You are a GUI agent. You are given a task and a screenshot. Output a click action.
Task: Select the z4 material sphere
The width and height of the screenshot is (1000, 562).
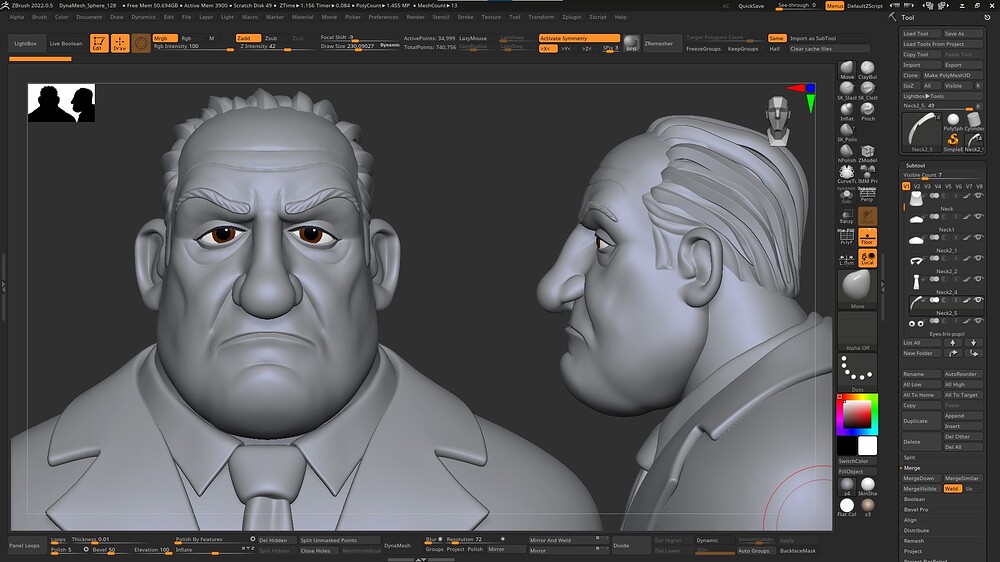846,486
